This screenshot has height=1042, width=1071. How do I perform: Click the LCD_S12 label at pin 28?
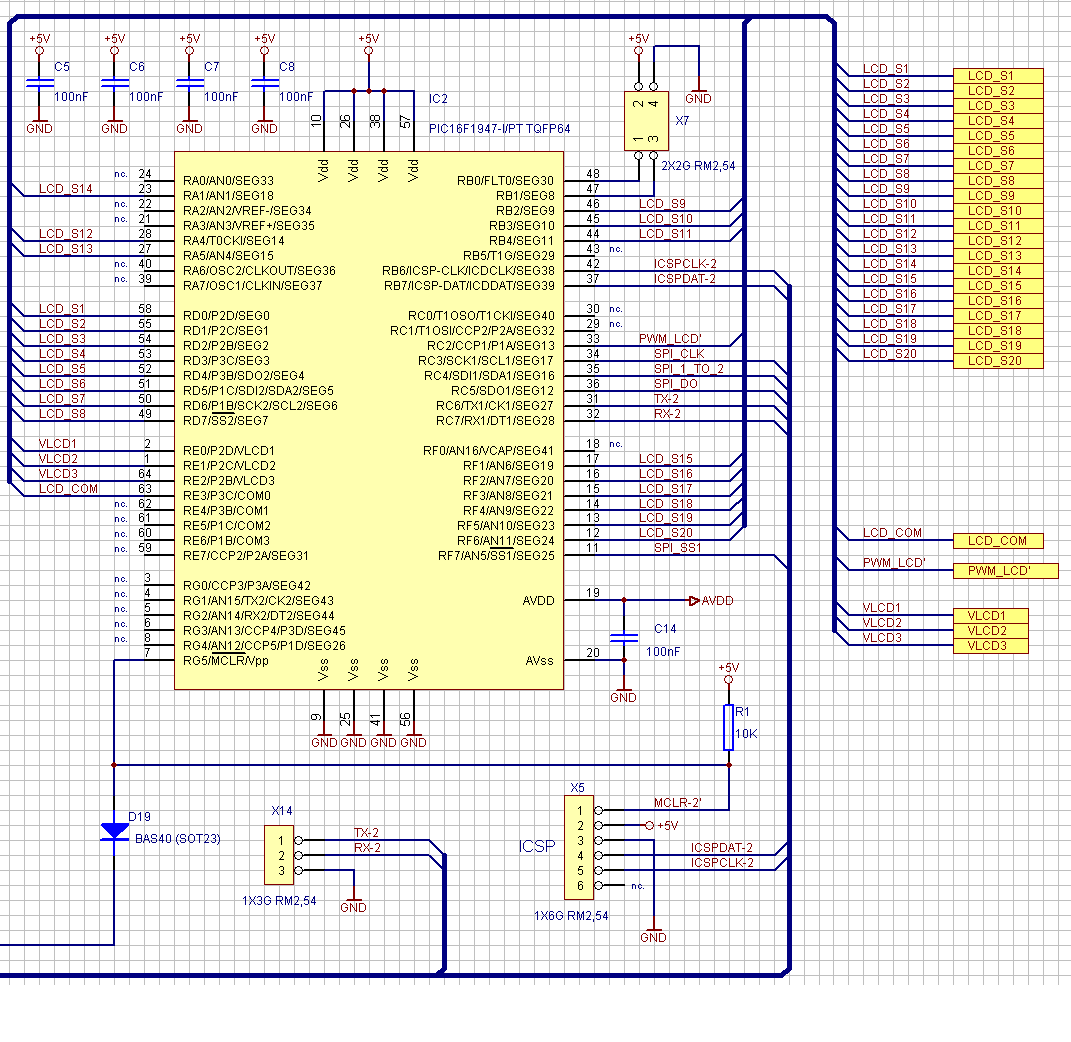click(66, 234)
